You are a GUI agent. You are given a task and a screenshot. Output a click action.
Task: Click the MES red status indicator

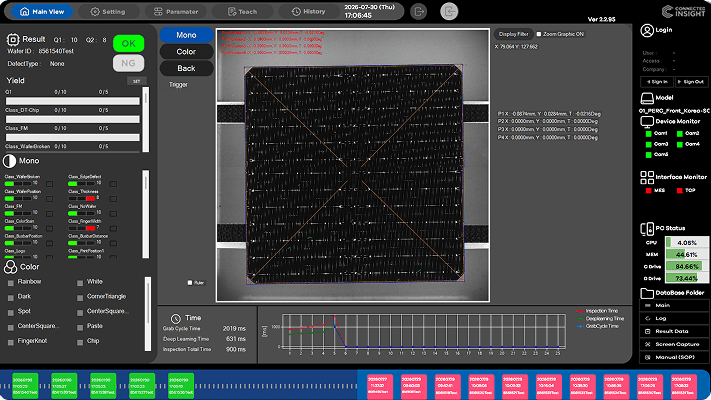coord(648,191)
